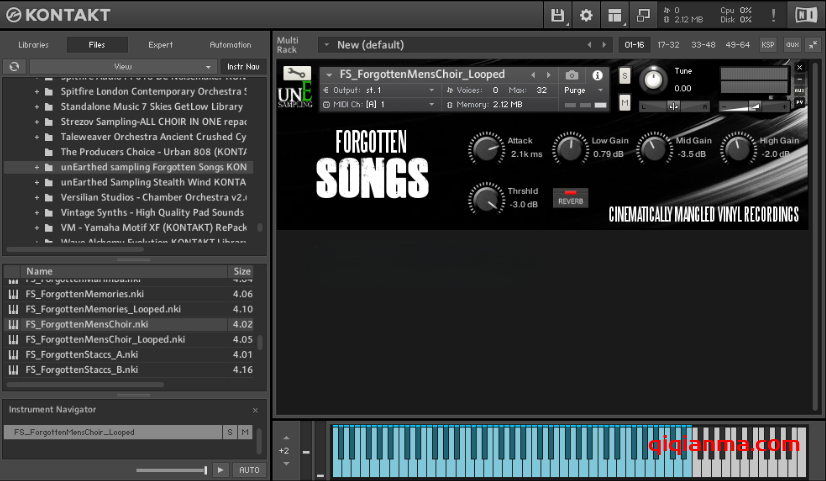Click the preview volume slider in browser
Image resolution: width=826 pixels, height=481 pixels.
(x=171, y=470)
